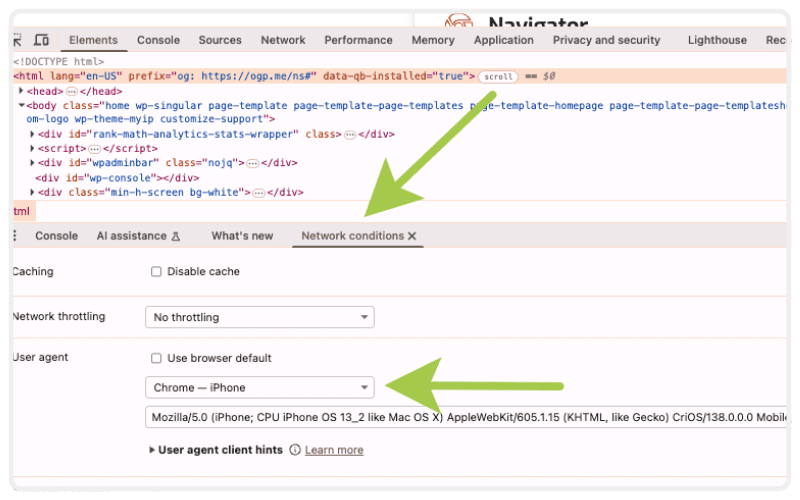Click the html breadcrumb item
Viewport: 800px width, 500px height.
(x=22, y=211)
